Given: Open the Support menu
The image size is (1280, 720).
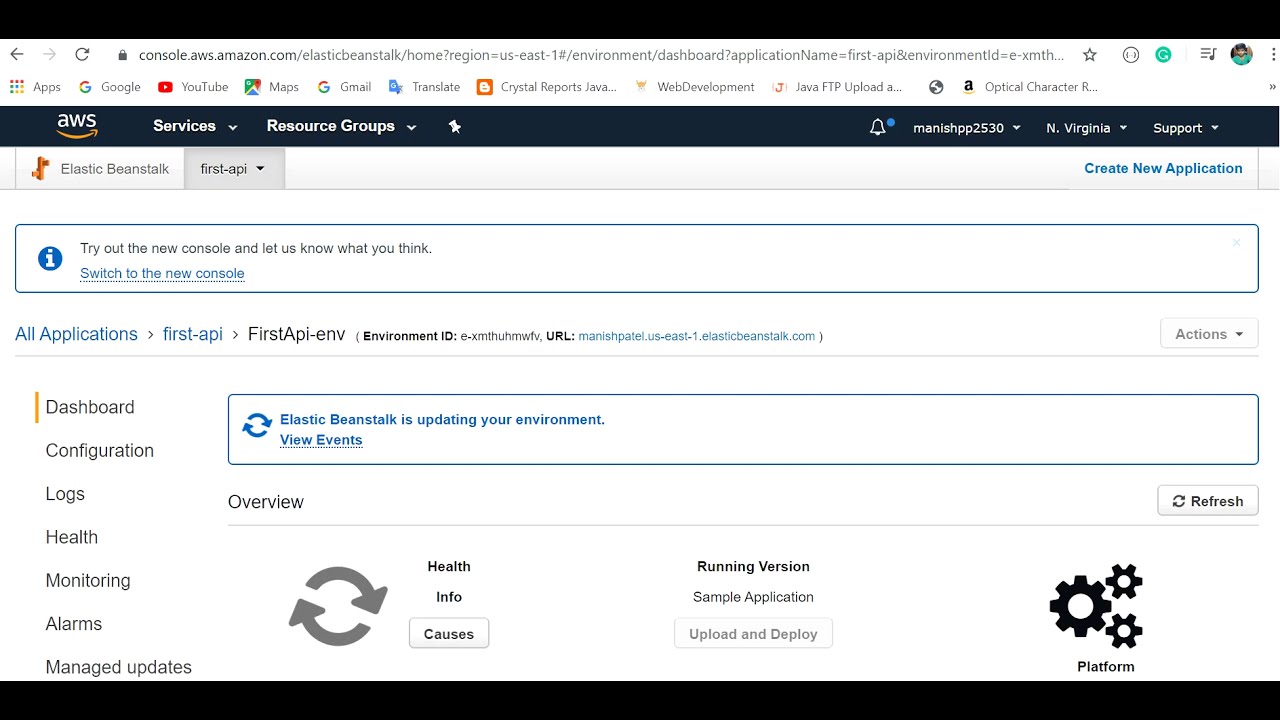Looking at the screenshot, I should pyautogui.click(x=1186, y=128).
